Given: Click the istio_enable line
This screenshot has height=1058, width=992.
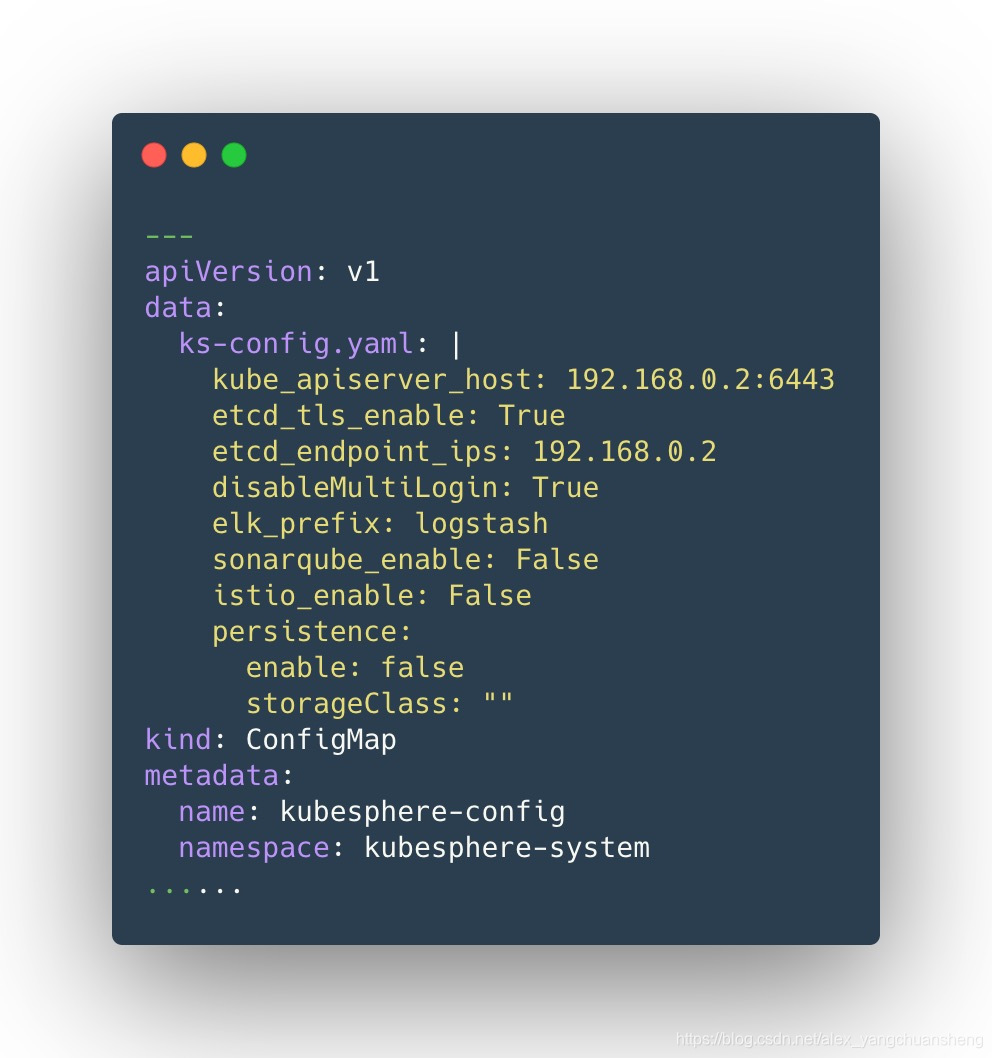Looking at the screenshot, I should pos(372,596).
